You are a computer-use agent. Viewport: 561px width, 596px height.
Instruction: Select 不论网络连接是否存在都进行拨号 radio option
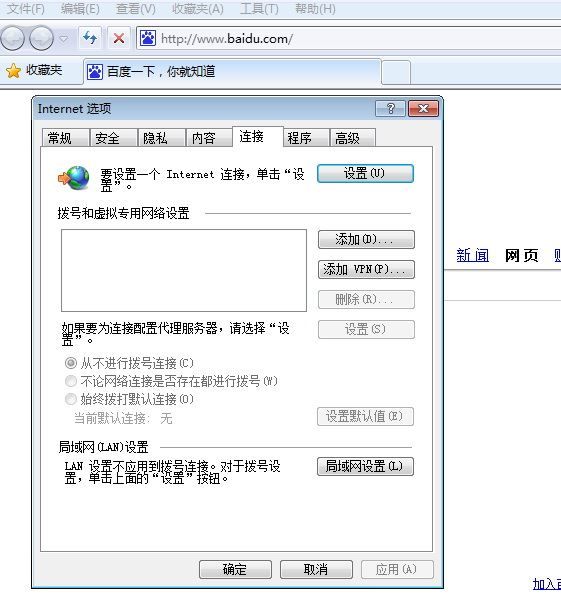[x=71, y=381]
